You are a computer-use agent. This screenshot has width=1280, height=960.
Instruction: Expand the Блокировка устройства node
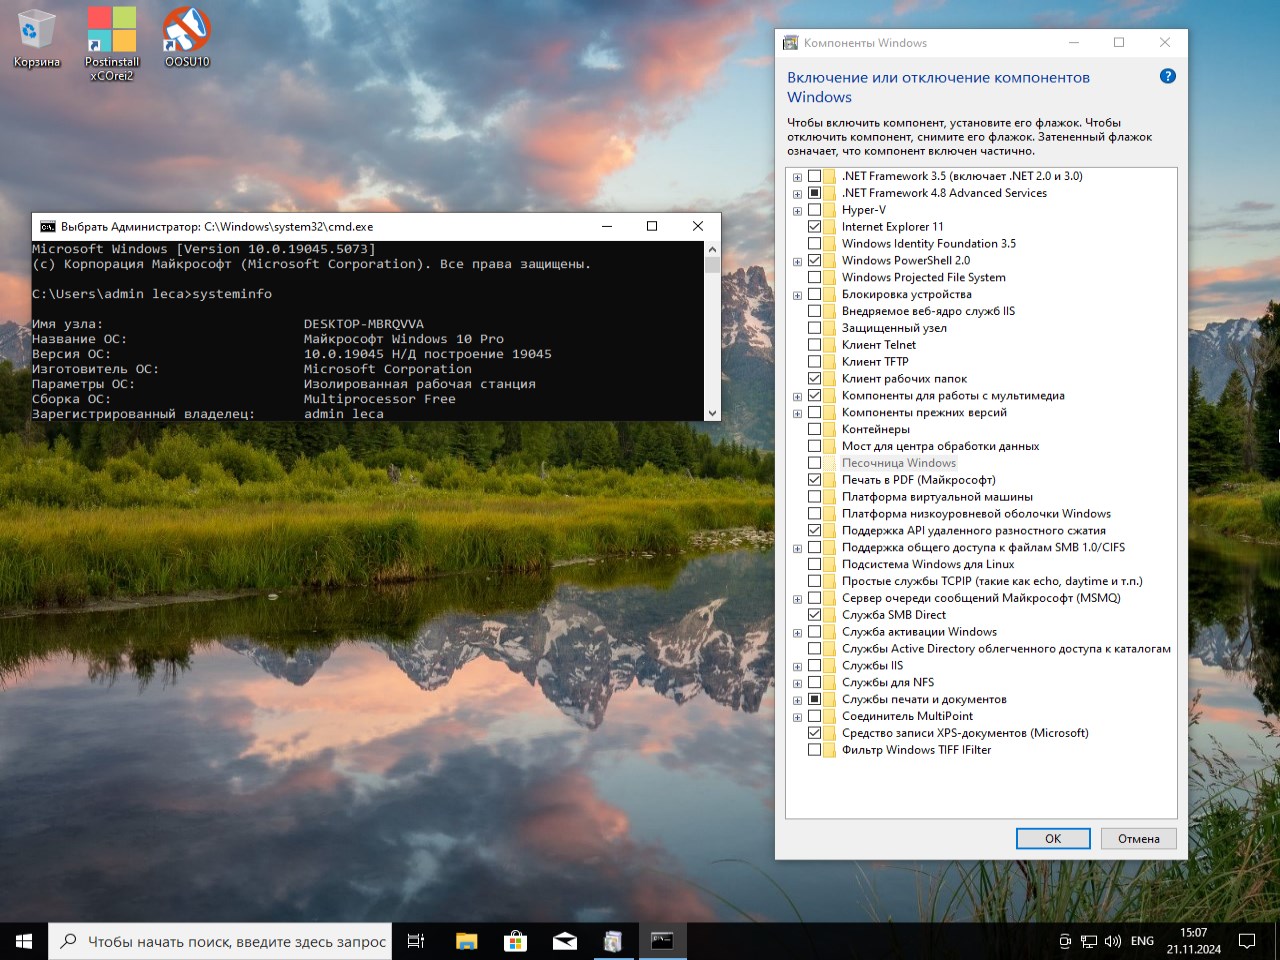(x=797, y=295)
